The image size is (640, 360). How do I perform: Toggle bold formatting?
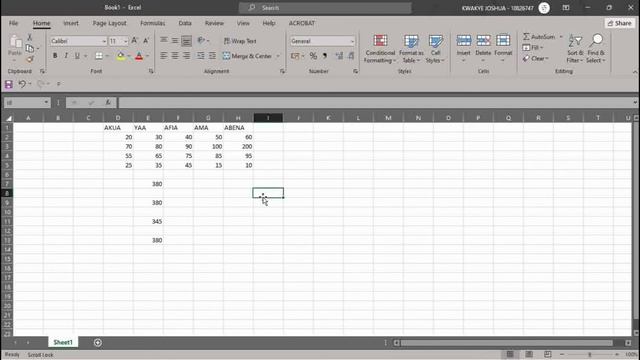pos(55,56)
